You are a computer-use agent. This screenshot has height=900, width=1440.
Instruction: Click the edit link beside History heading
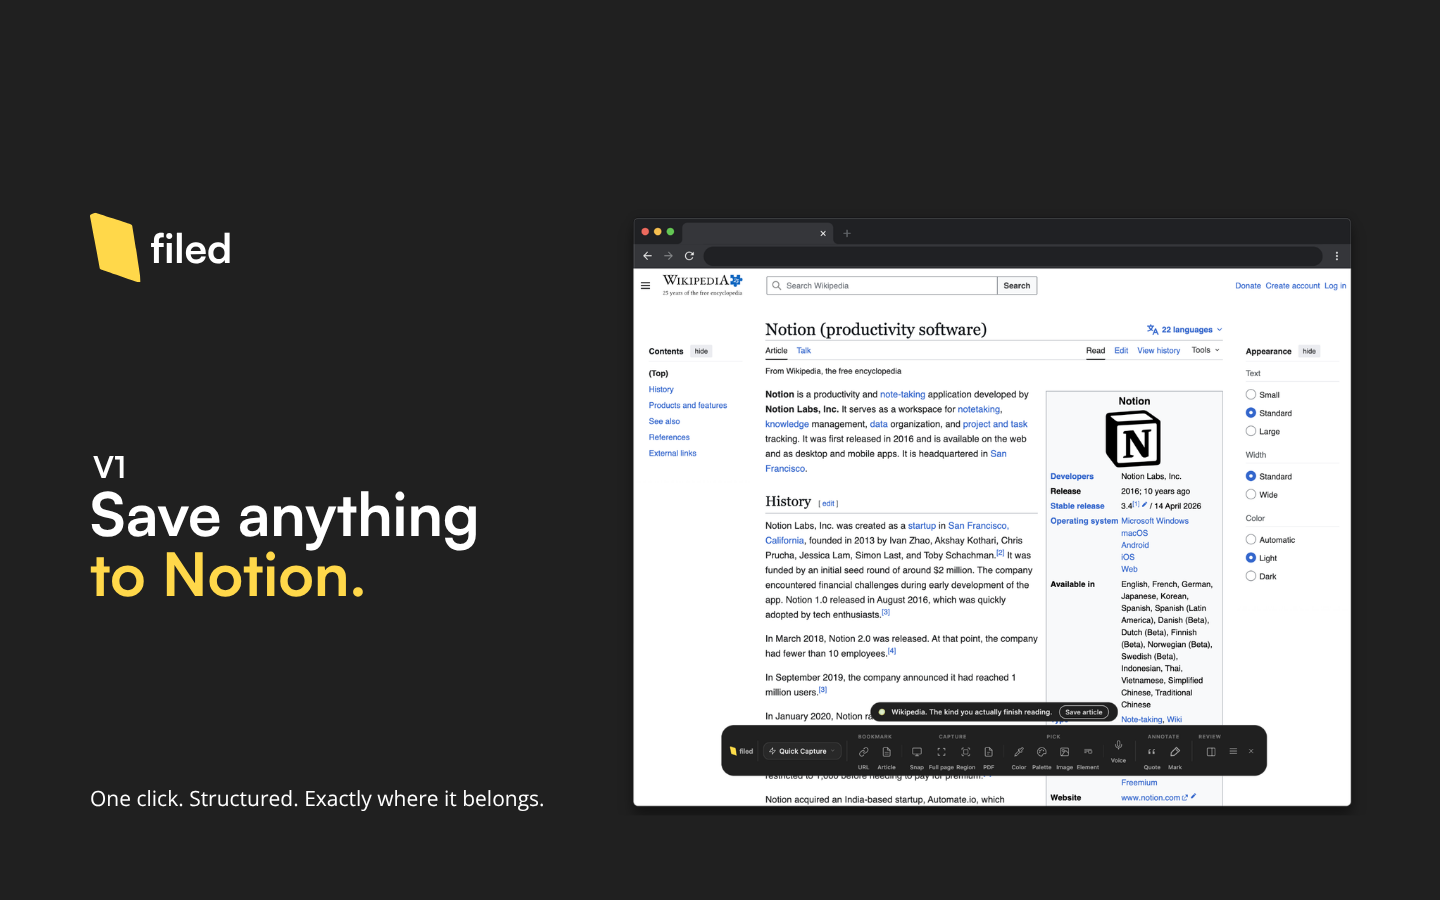(829, 504)
